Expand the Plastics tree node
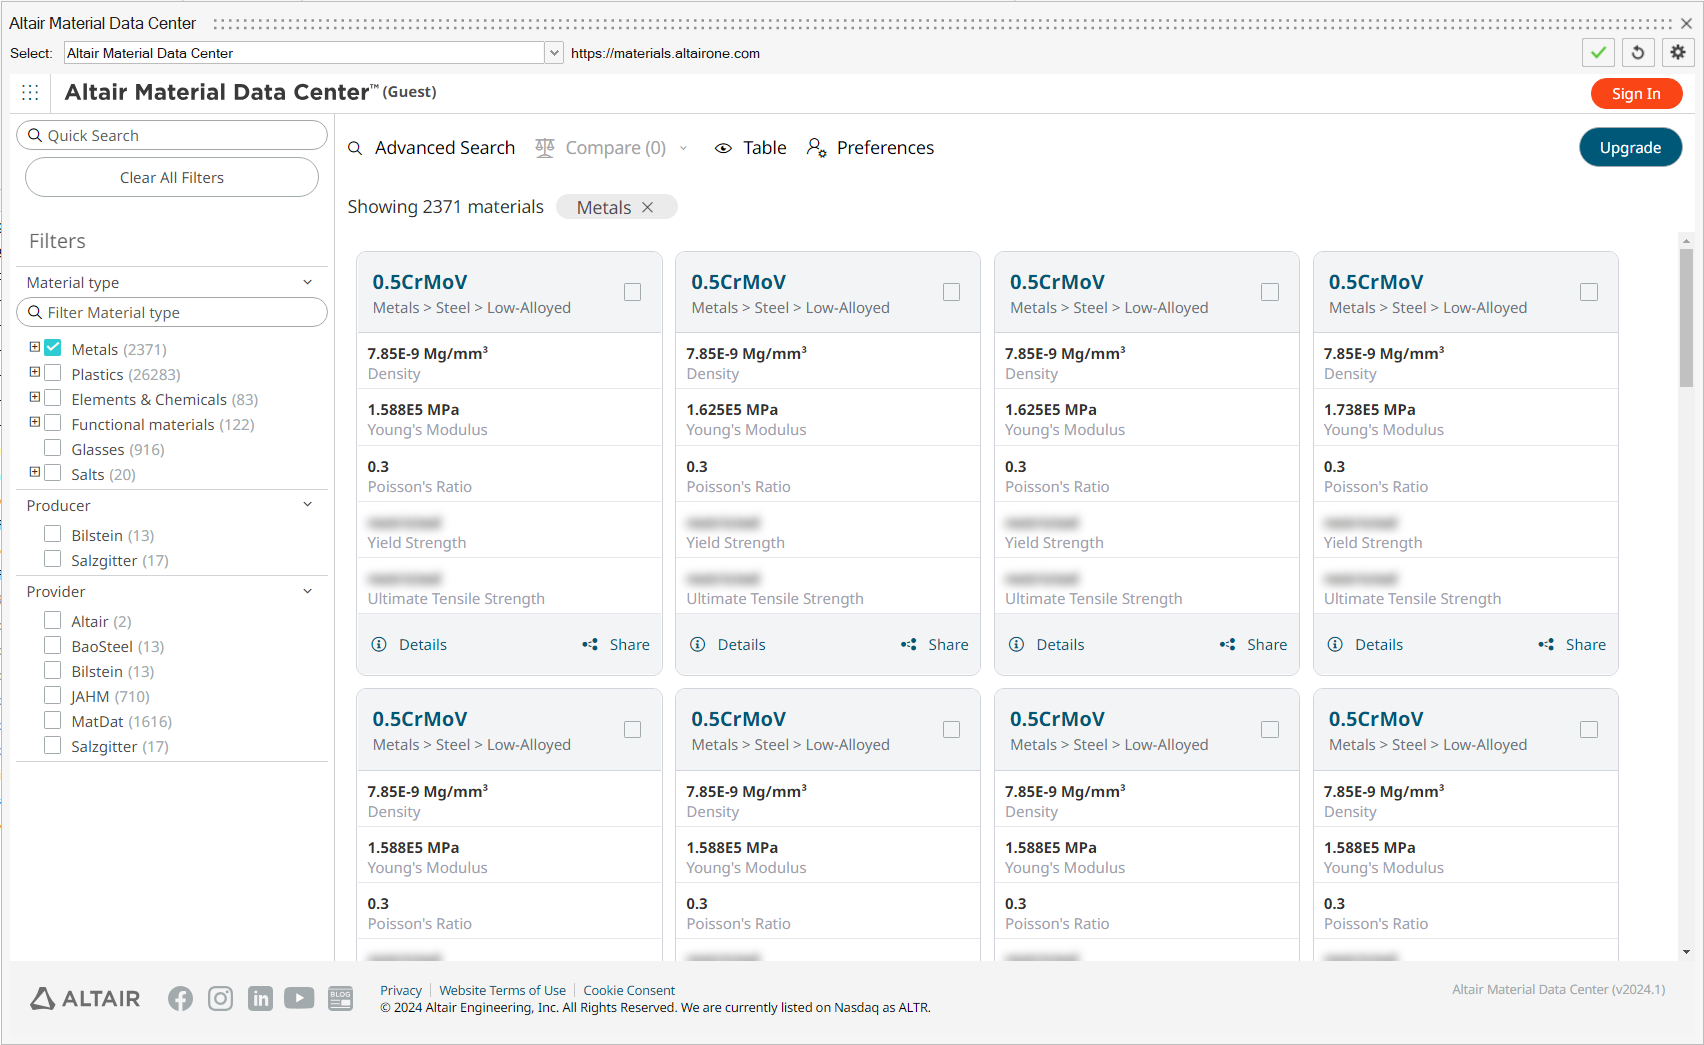 (35, 372)
